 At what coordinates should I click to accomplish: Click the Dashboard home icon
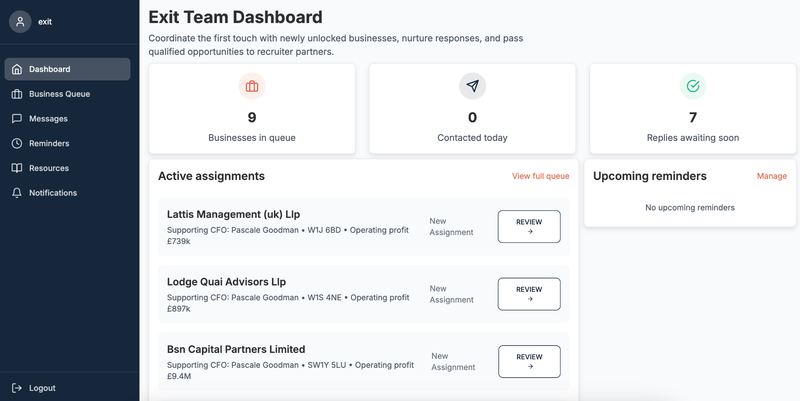tap(17, 69)
